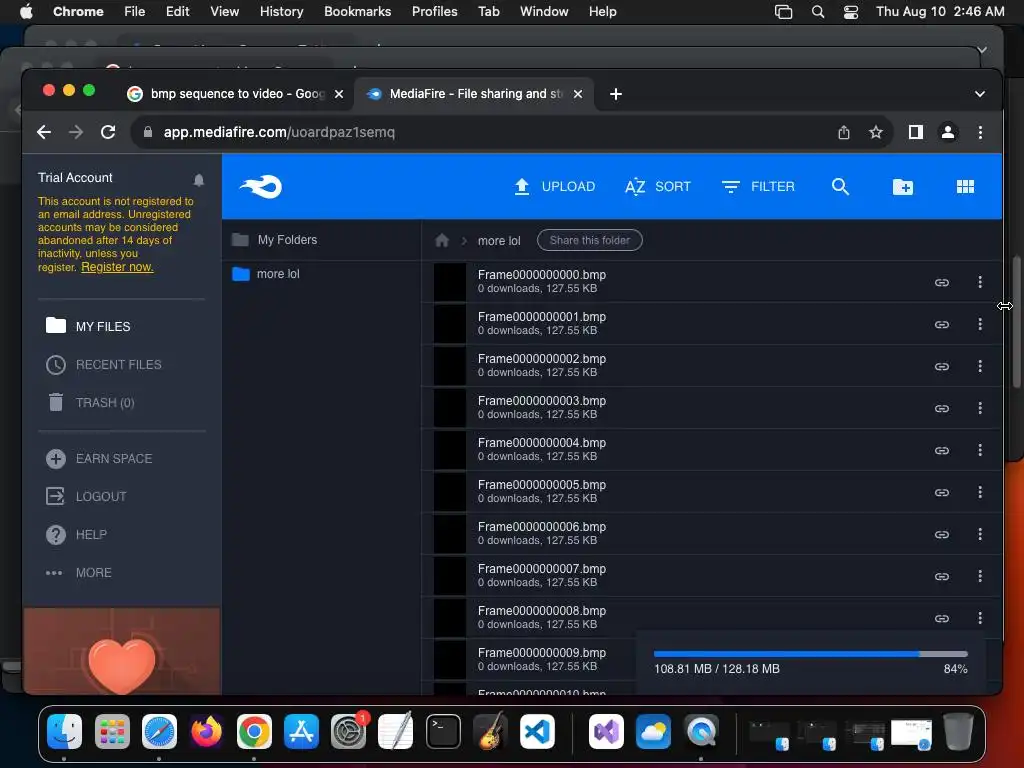The width and height of the screenshot is (1024, 768).
Task: Open the Window menu
Action: [544, 12]
